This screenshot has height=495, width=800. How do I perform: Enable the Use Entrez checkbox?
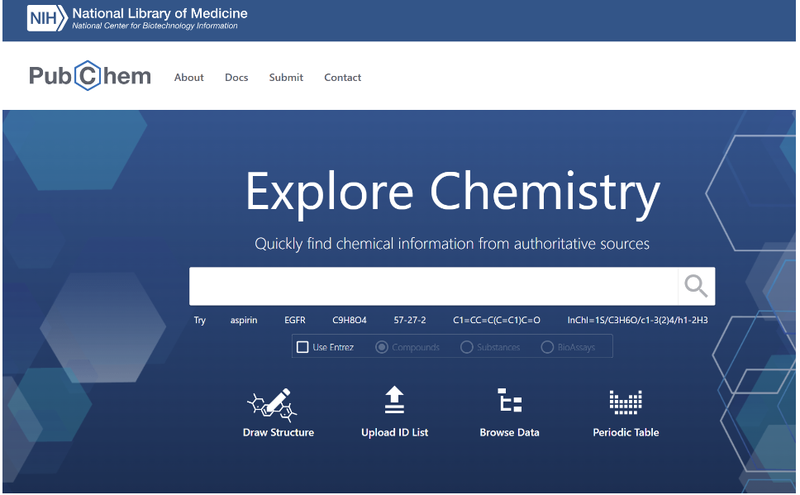(303, 347)
